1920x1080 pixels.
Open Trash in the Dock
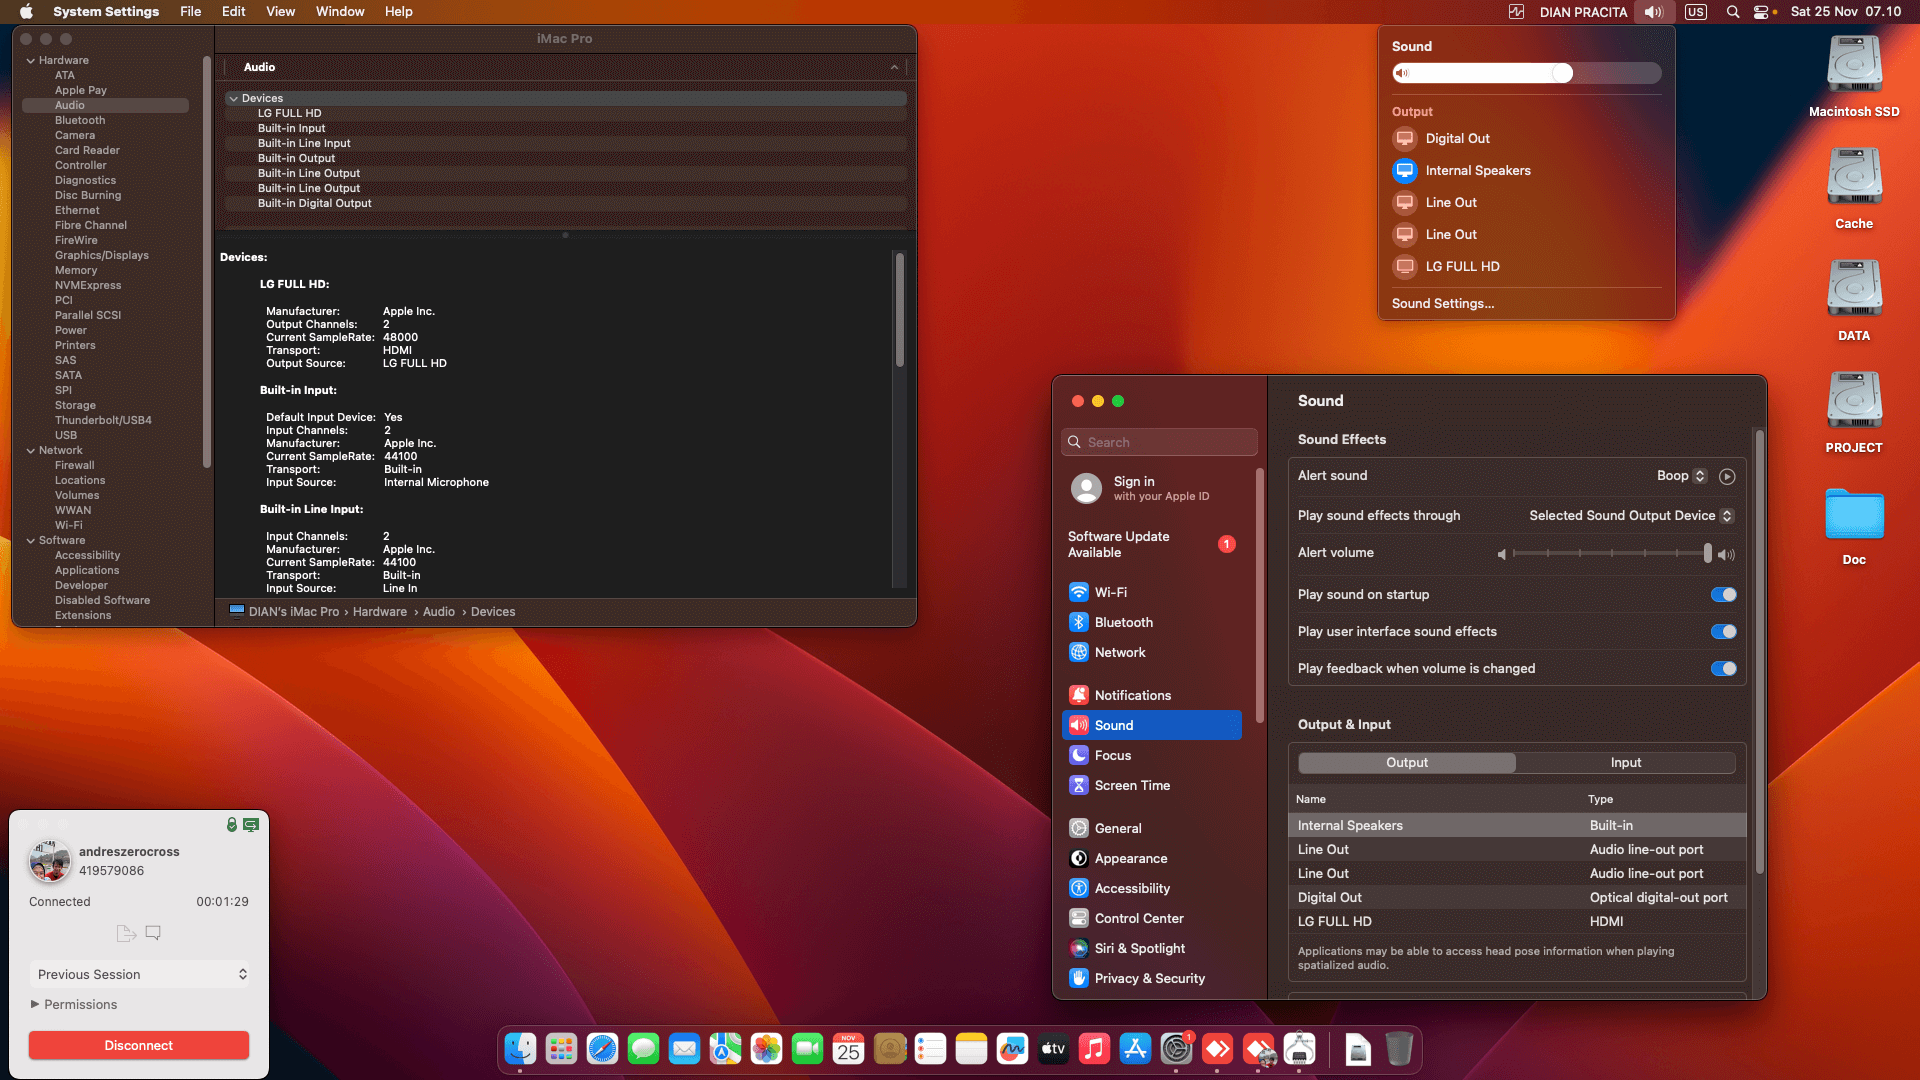(x=1399, y=1048)
